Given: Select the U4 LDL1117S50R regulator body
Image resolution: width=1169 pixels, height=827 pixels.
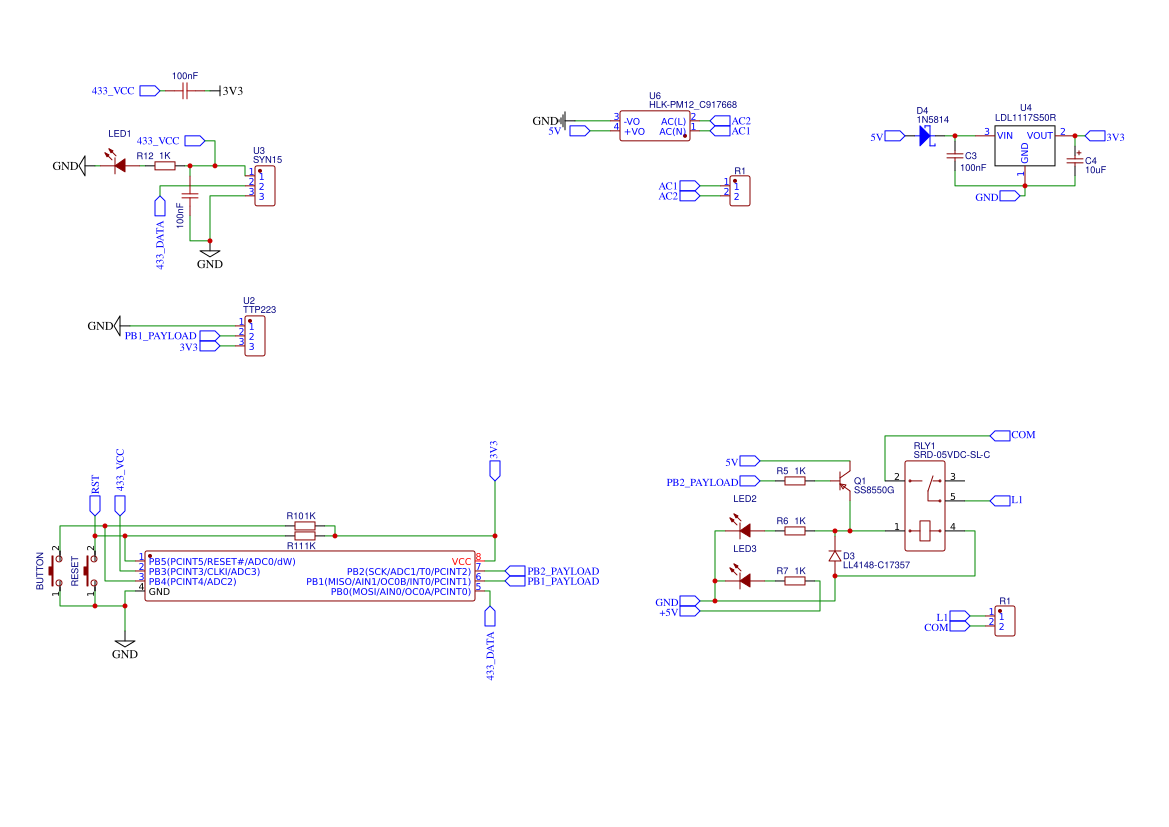Looking at the screenshot, I should pos(1024,145).
